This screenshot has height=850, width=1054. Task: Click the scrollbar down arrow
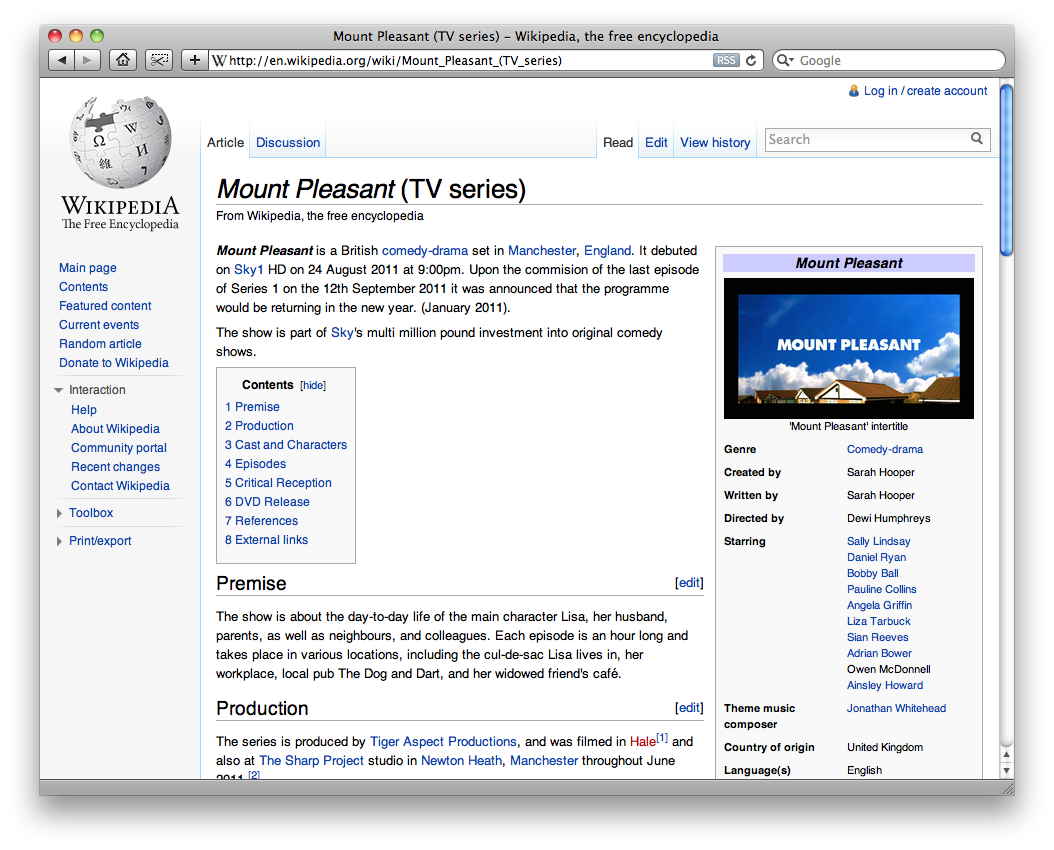tap(1006, 771)
